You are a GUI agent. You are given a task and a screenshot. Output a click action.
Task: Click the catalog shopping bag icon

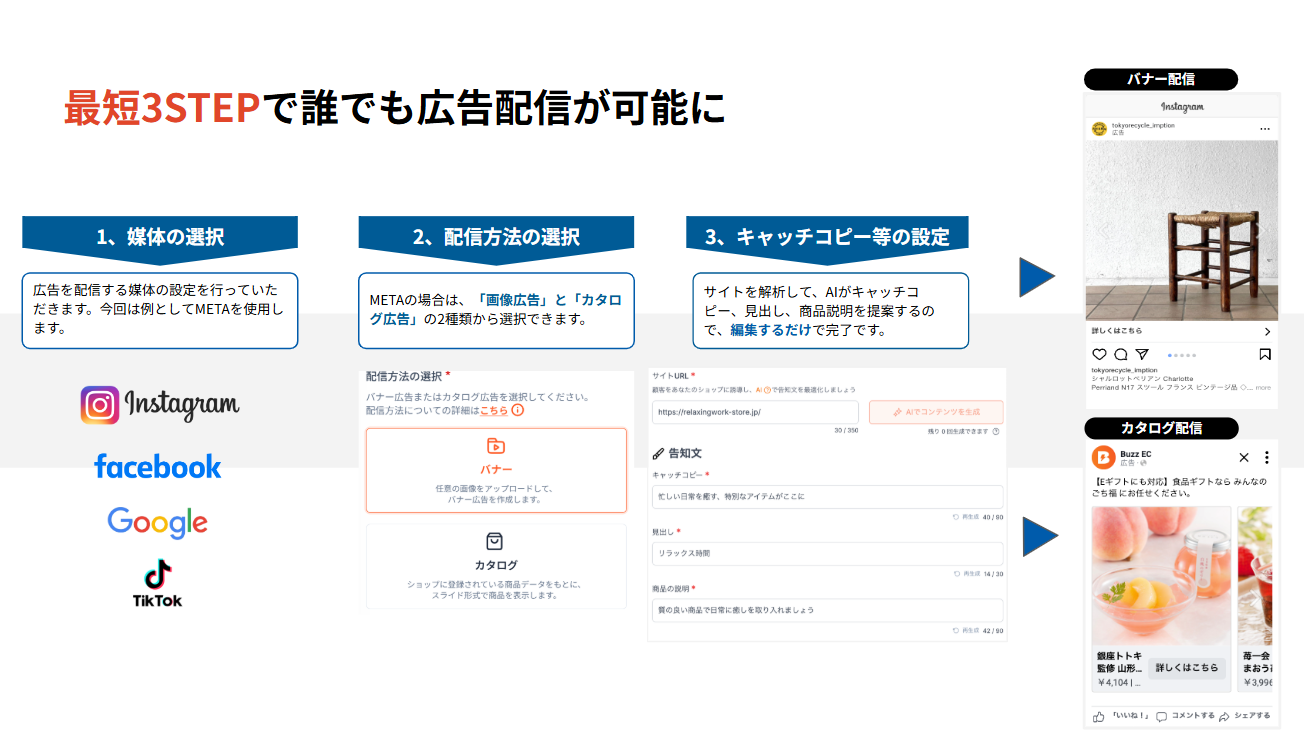(495, 541)
